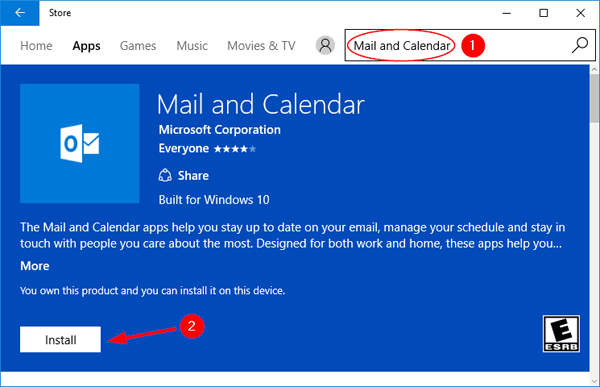Viewport: 600px width, 387px height.
Task: Switch to the Games tab
Action: 138,46
